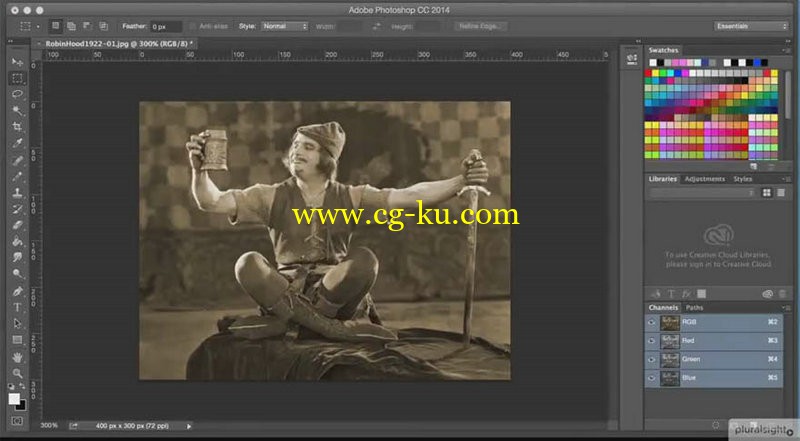Screen dimensions: 800x441
Task: Hide the Red channel eye icon
Action: point(652,340)
